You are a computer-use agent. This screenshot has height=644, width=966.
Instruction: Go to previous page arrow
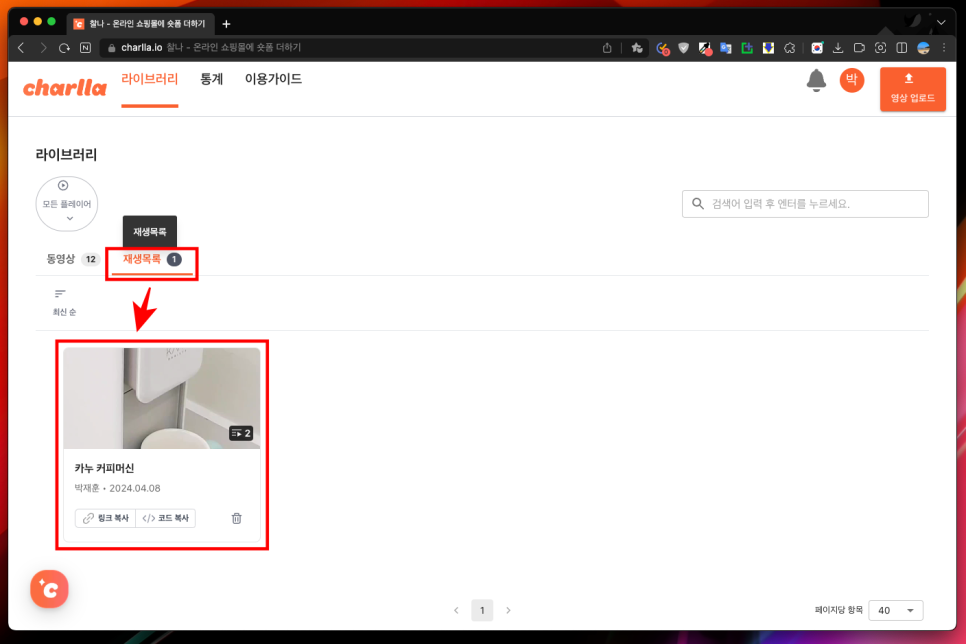click(456, 610)
